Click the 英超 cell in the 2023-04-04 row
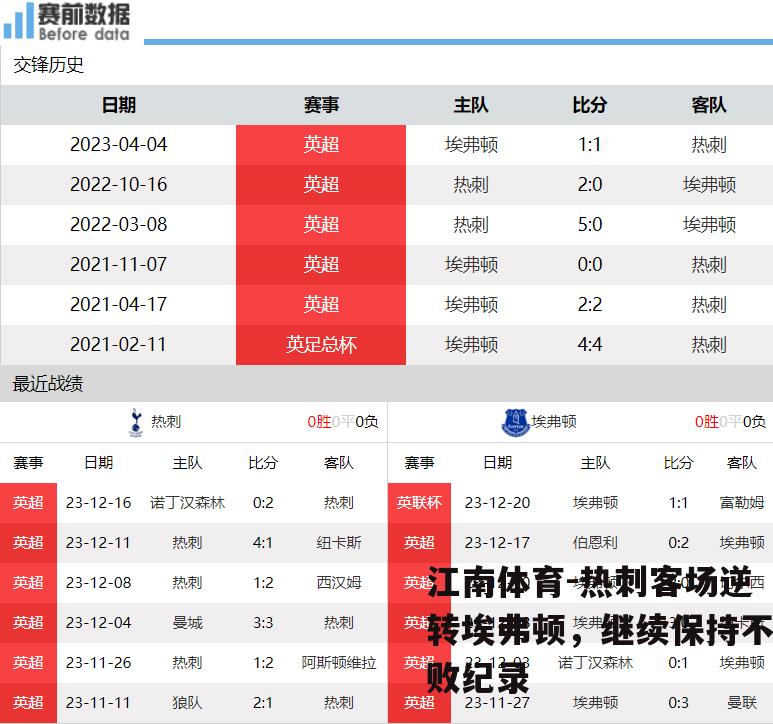 click(x=321, y=145)
